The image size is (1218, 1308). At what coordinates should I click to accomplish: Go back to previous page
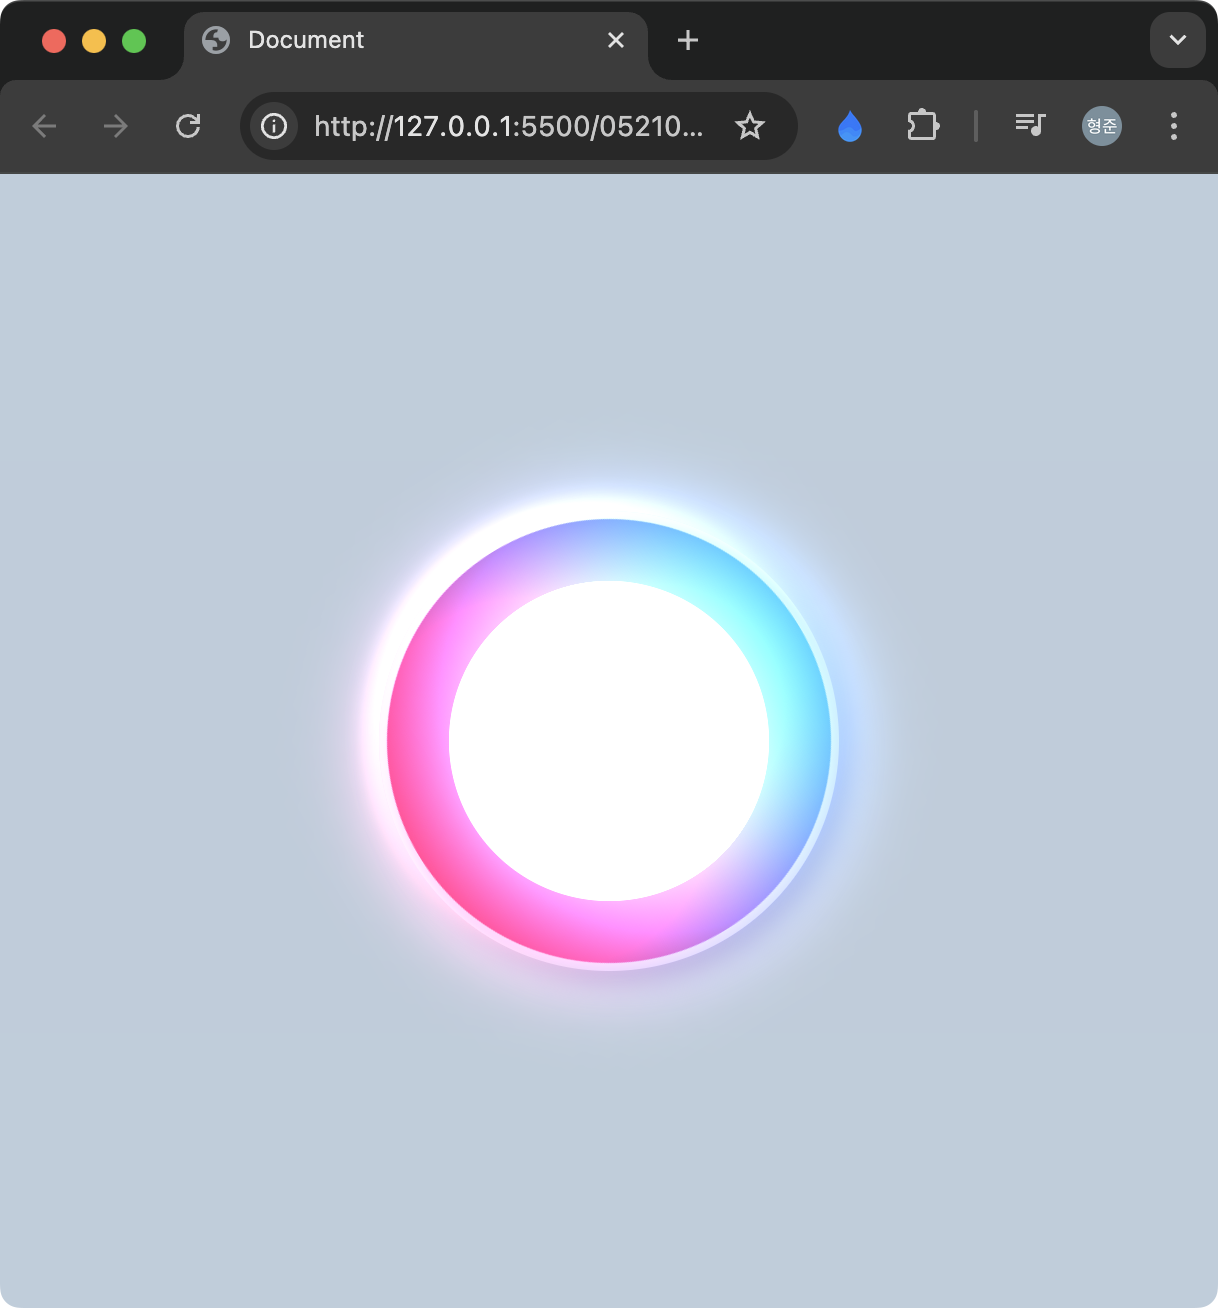pyautogui.click(x=44, y=126)
